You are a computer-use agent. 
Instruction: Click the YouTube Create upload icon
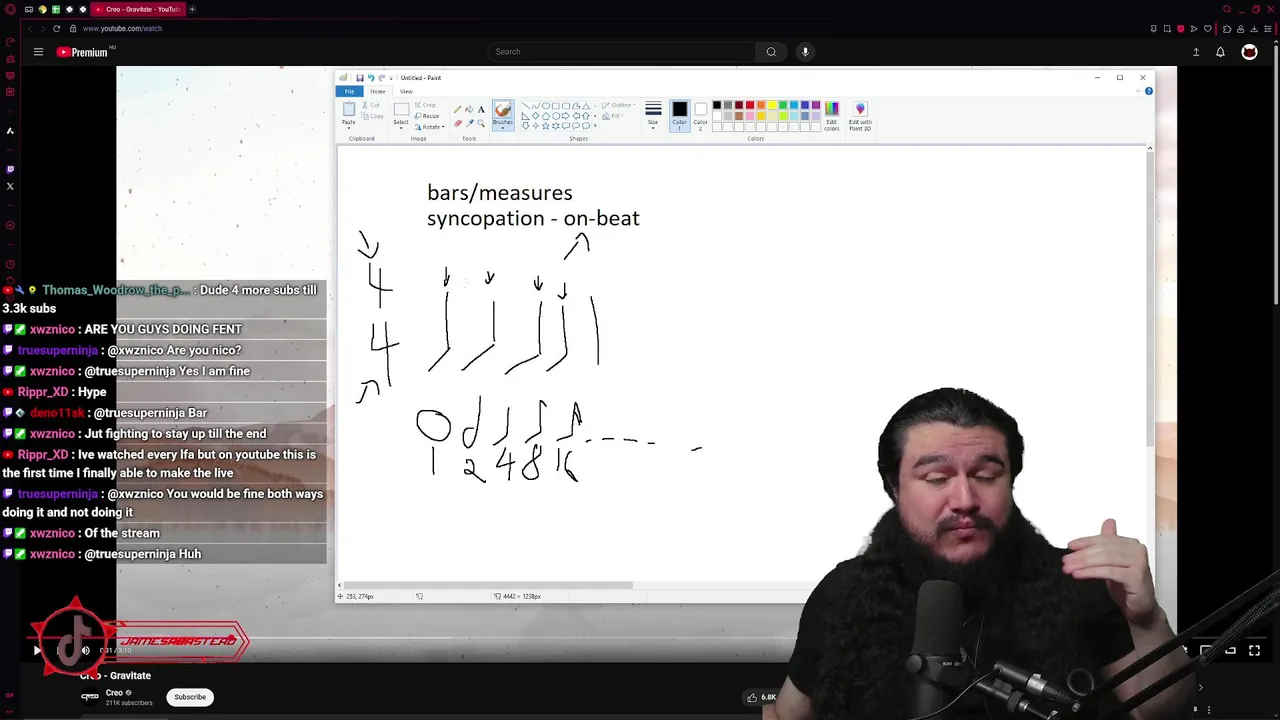click(1196, 52)
